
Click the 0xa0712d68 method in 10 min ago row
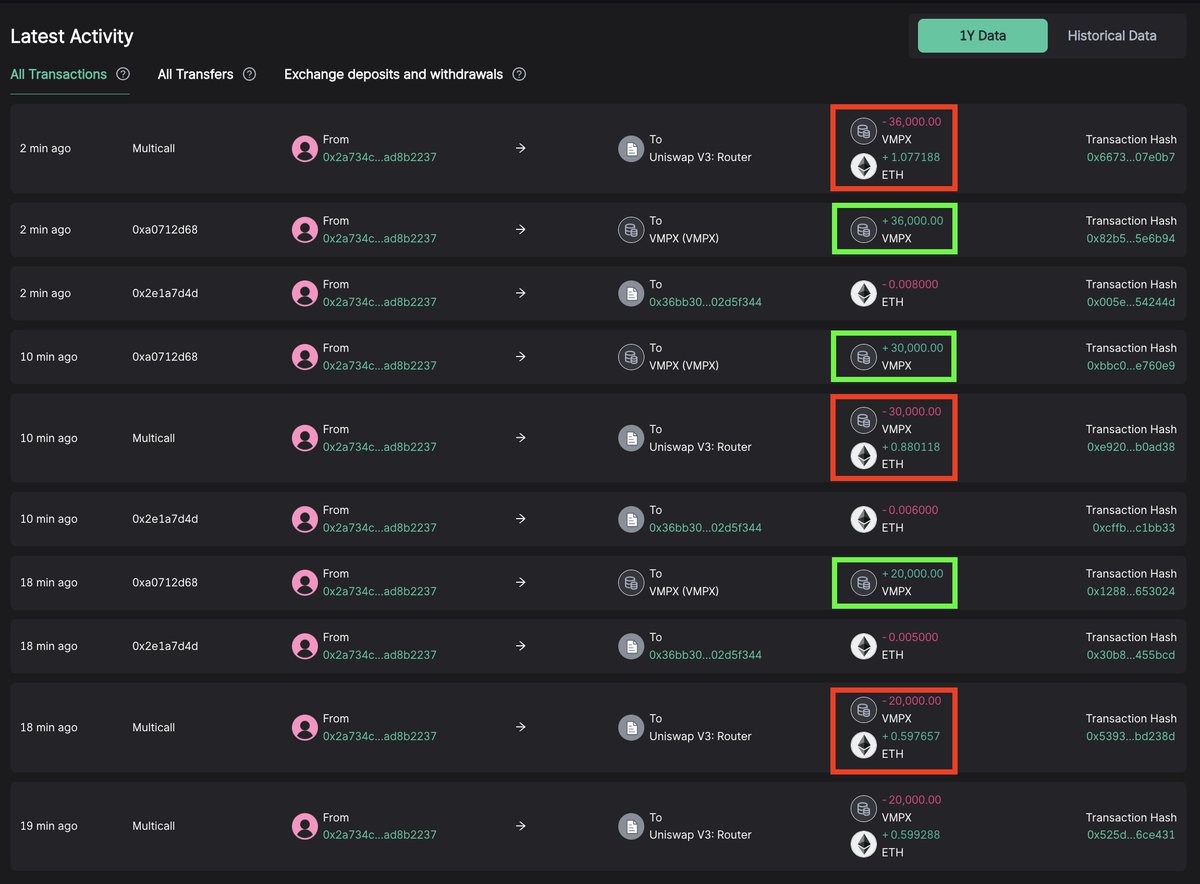click(165, 357)
